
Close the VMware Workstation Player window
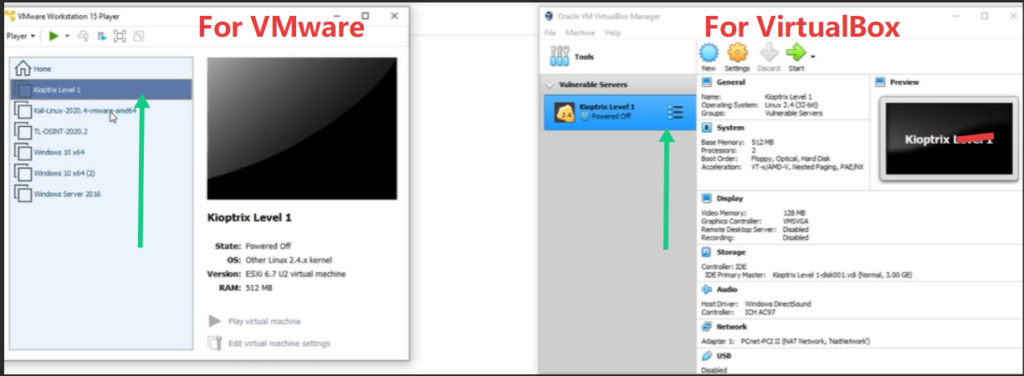[x=394, y=16]
